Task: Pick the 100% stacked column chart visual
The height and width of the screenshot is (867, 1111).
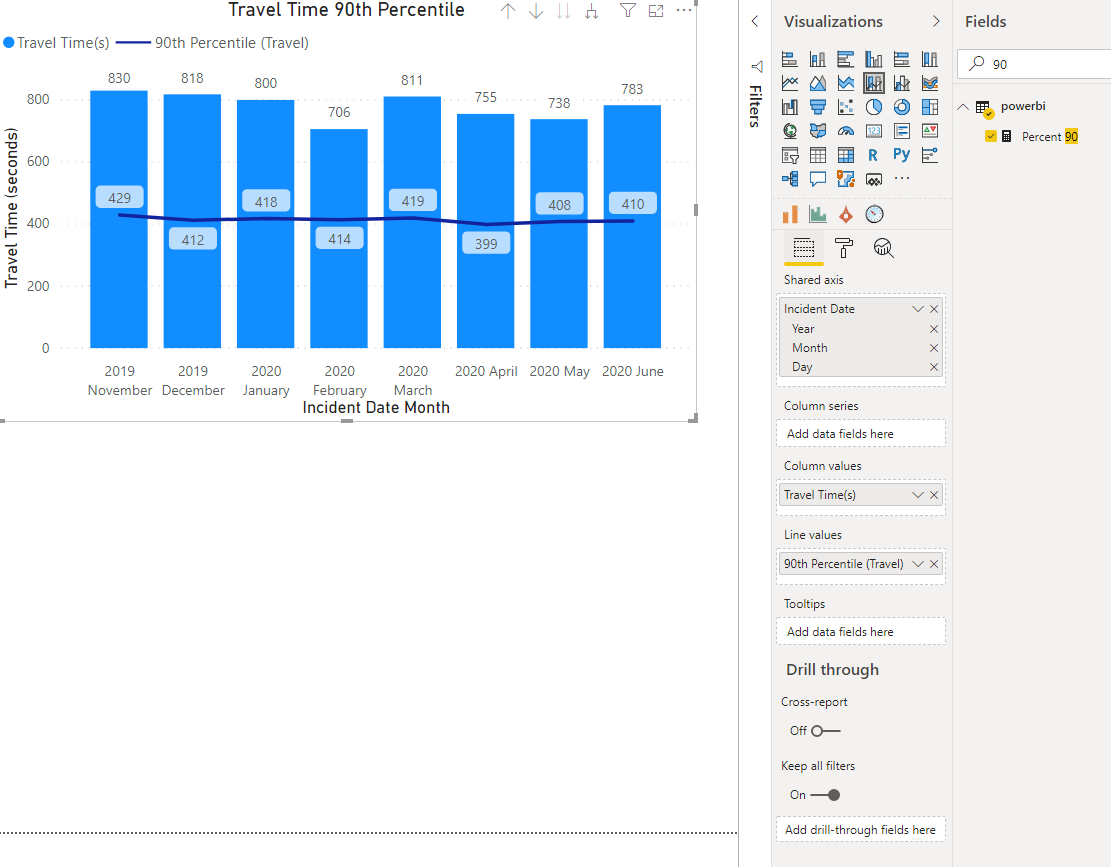Action: (x=930, y=60)
